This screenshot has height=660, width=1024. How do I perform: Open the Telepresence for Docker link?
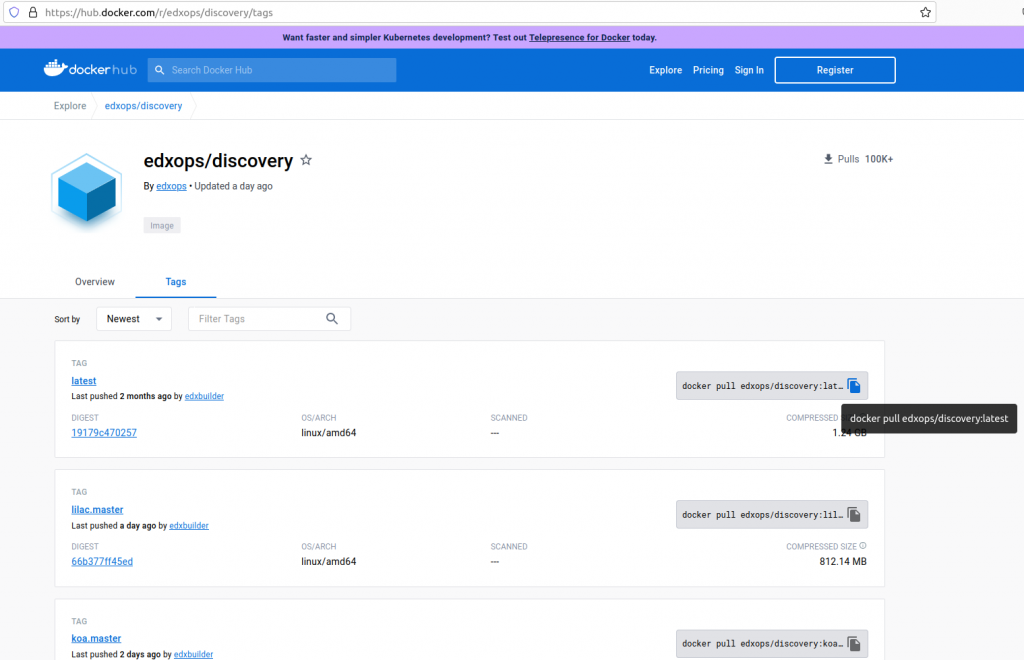click(579, 37)
